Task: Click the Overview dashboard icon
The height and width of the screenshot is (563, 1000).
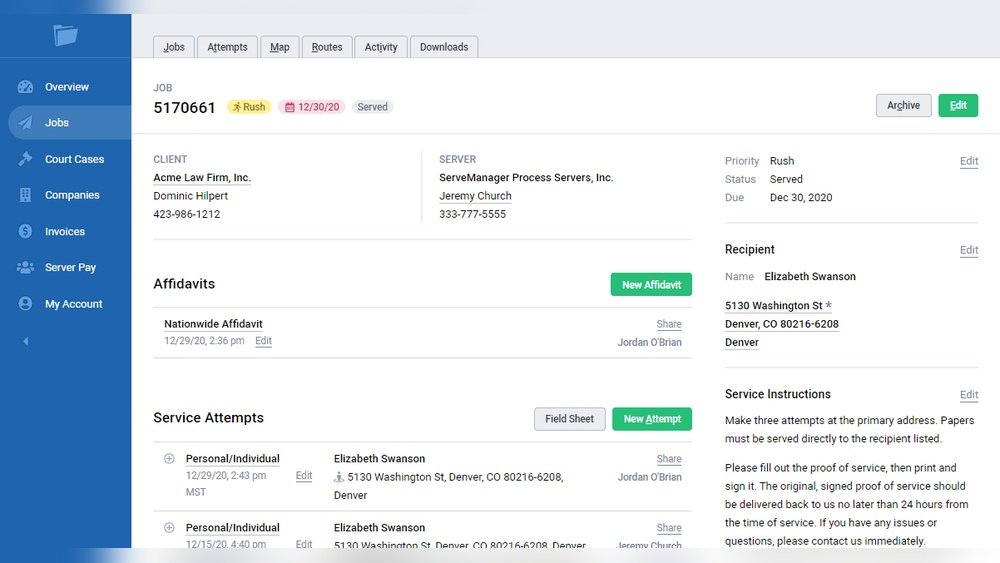Action: click(x=26, y=87)
